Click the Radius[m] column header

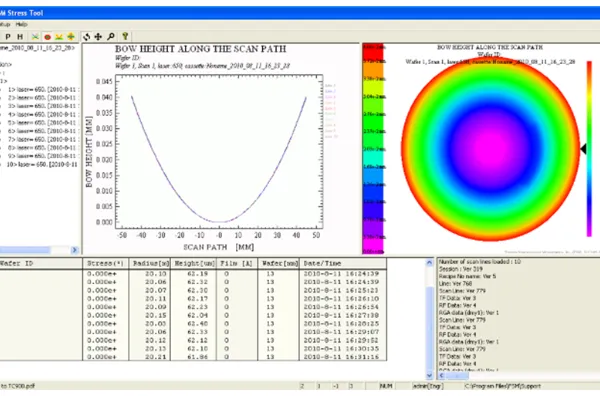point(150,263)
